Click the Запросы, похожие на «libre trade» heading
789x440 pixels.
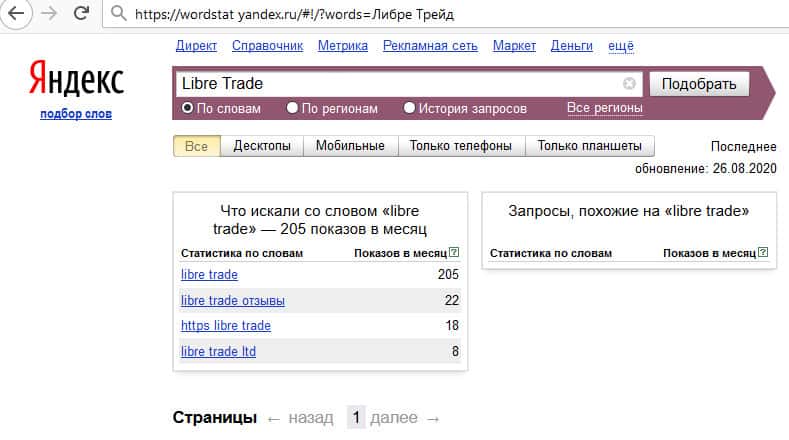coord(628,211)
